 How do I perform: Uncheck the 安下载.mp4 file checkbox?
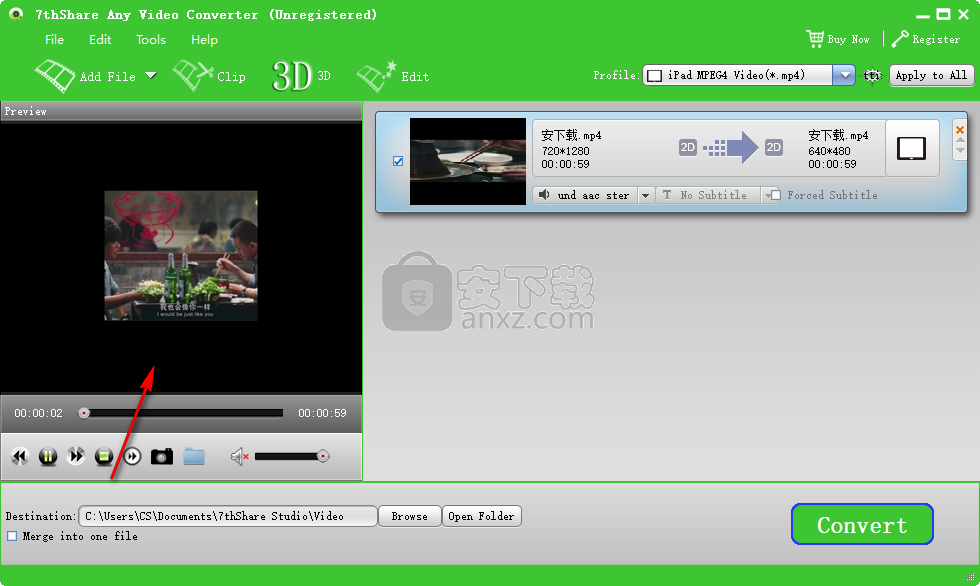click(398, 161)
